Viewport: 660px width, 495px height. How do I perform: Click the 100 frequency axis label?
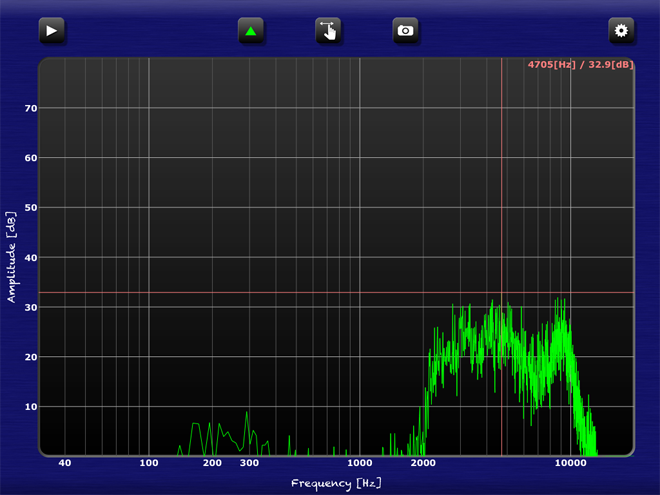pos(149,463)
